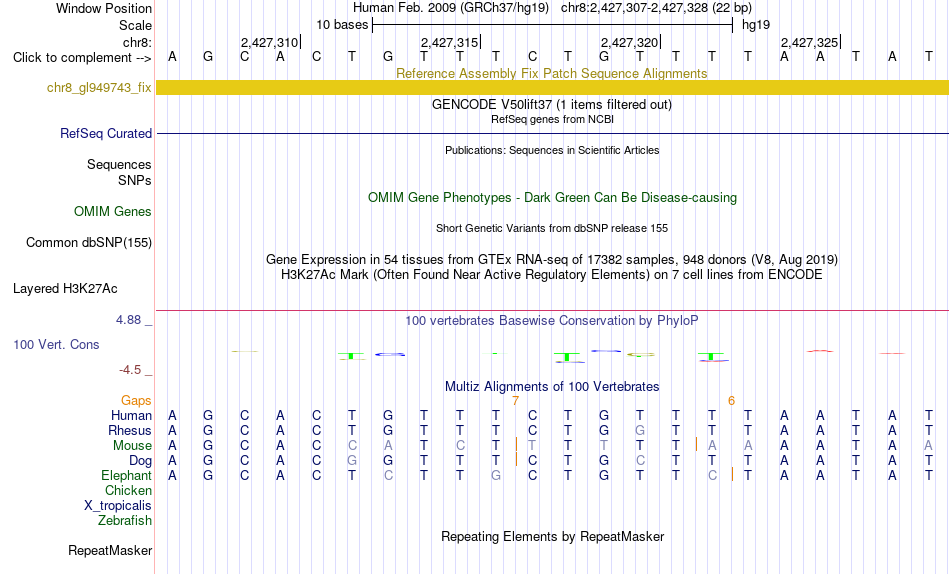Click the Publications: Sequences in Scientific Articles title

pos(552,150)
